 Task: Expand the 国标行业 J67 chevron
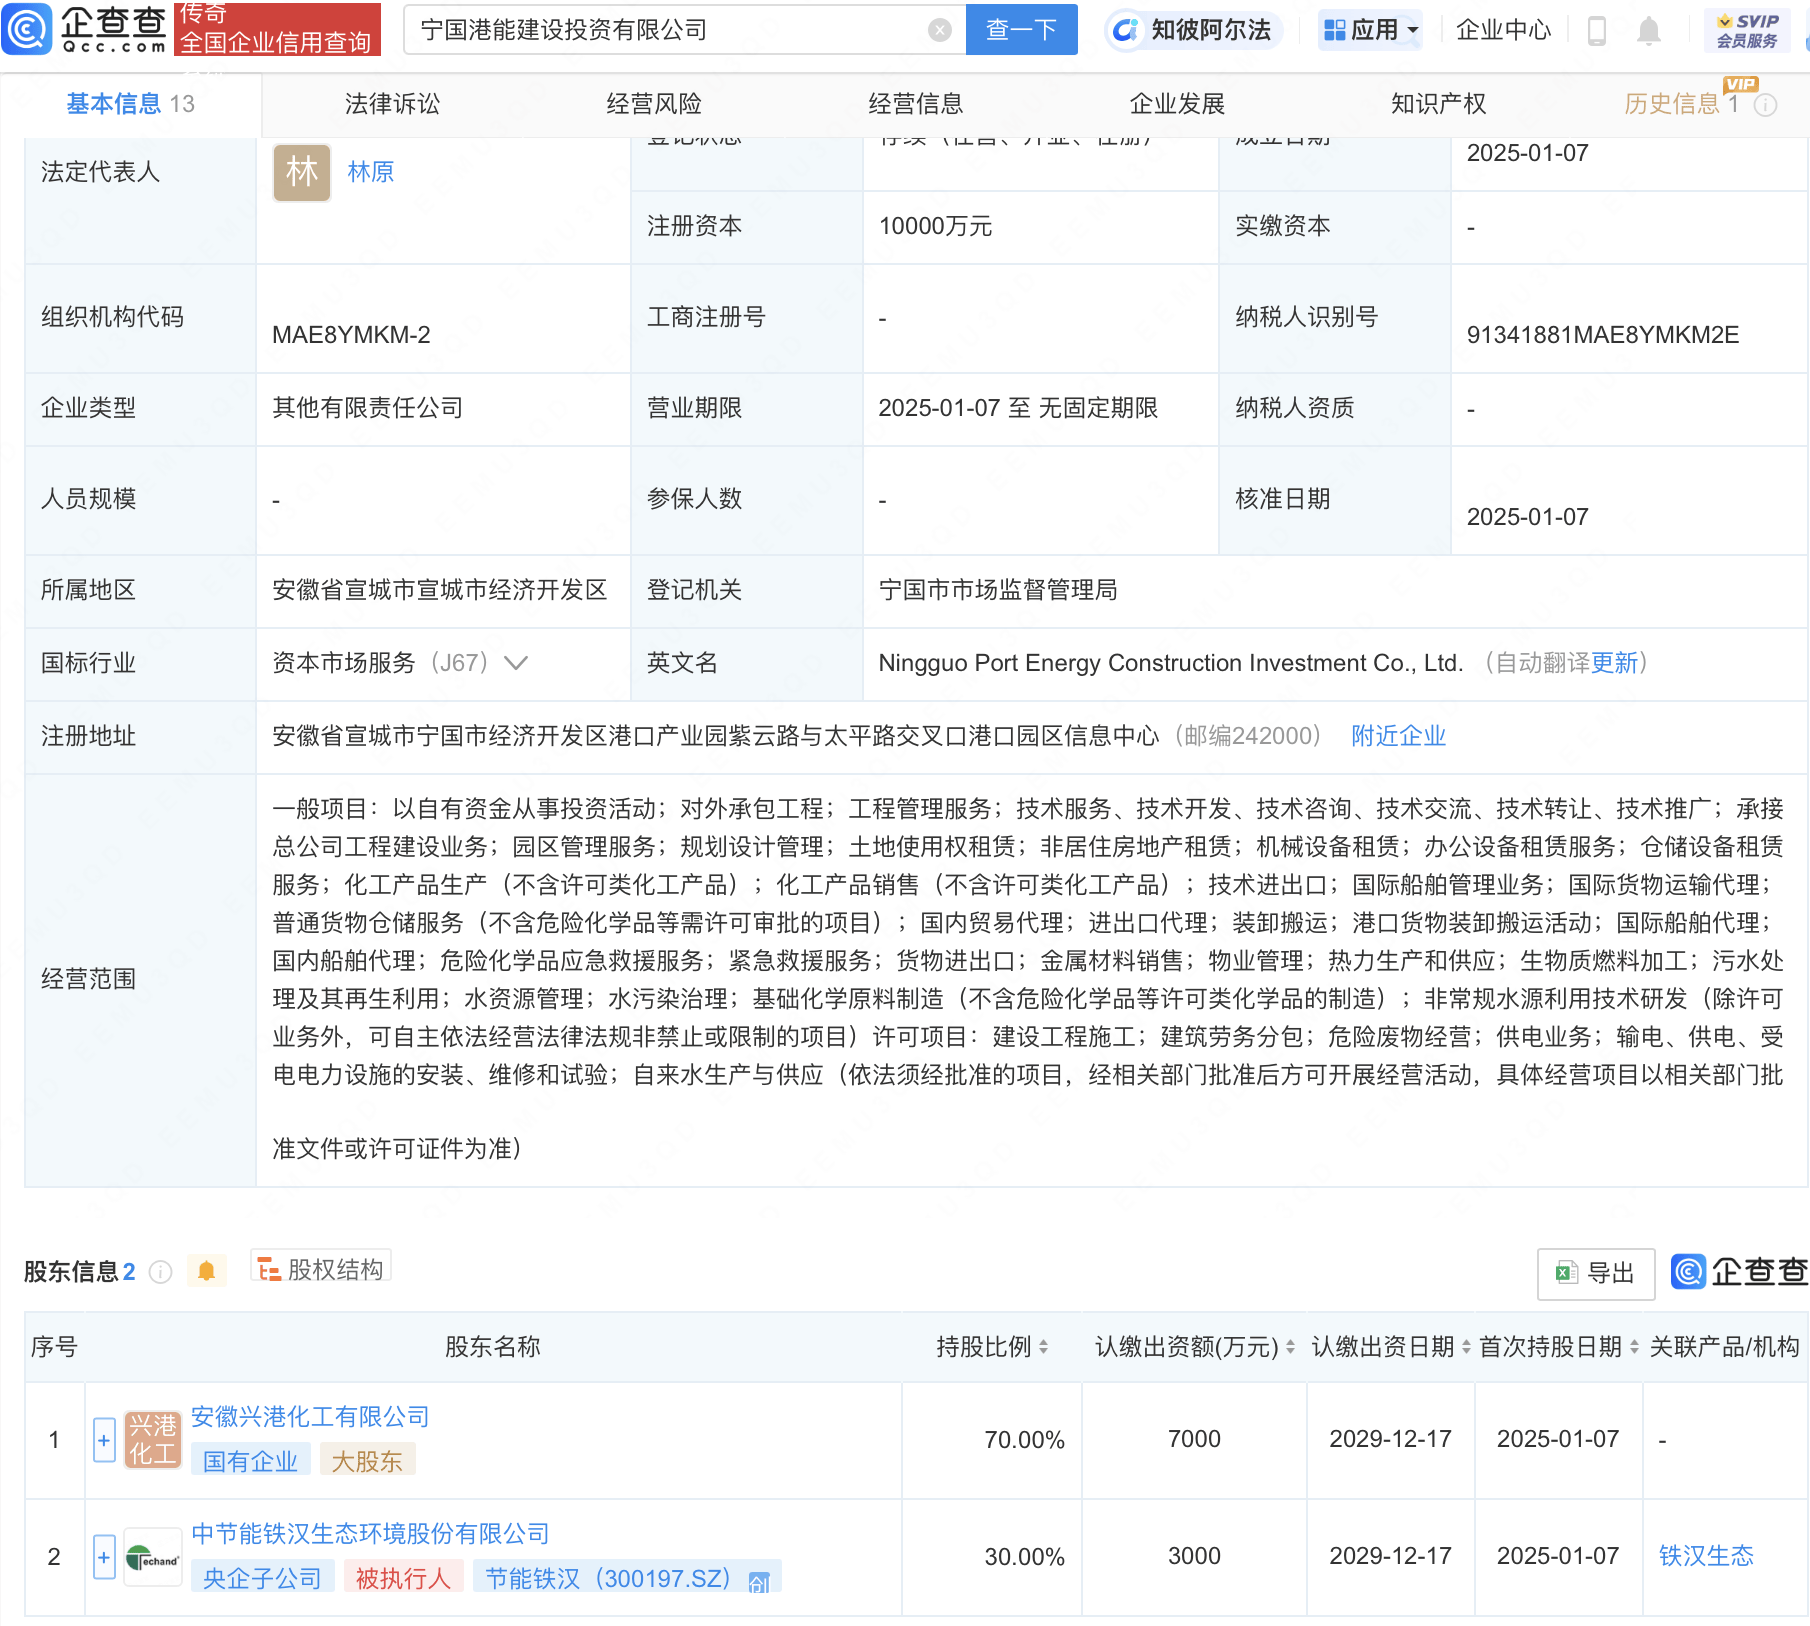tap(516, 663)
